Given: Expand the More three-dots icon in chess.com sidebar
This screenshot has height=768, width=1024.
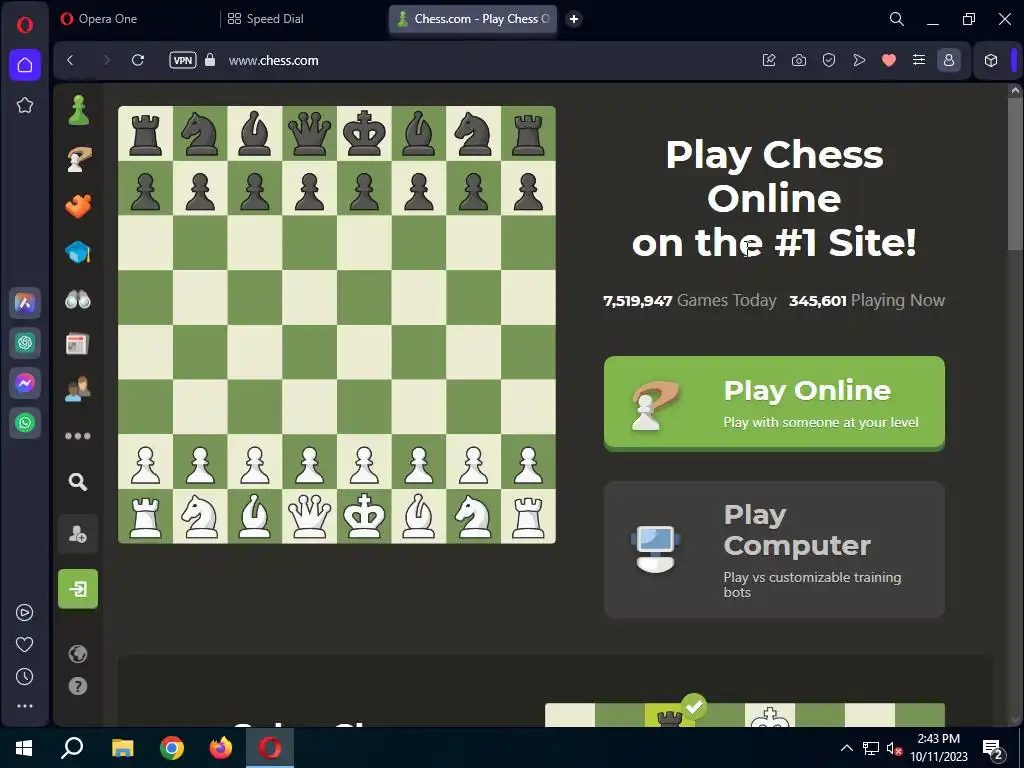Looking at the screenshot, I should click(x=78, y=436).
